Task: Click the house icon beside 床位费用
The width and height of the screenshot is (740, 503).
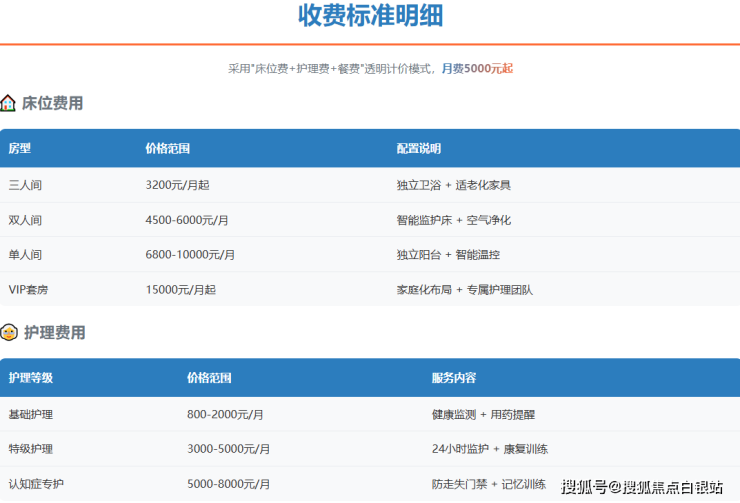Action: [x=8, y=103]
